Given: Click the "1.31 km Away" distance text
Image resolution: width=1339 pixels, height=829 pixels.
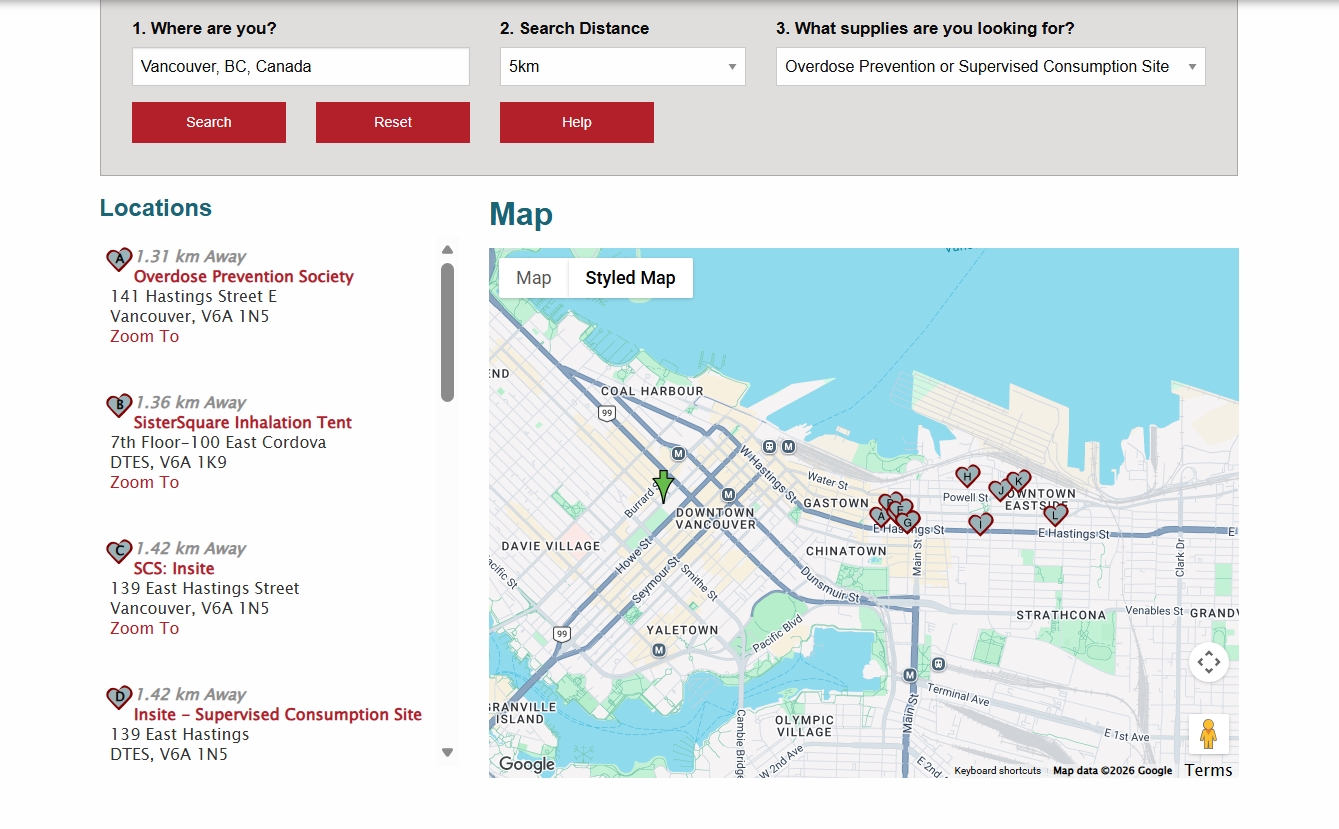Looking at the screenshot, I should pyautogui.click(x=191, y=257).
